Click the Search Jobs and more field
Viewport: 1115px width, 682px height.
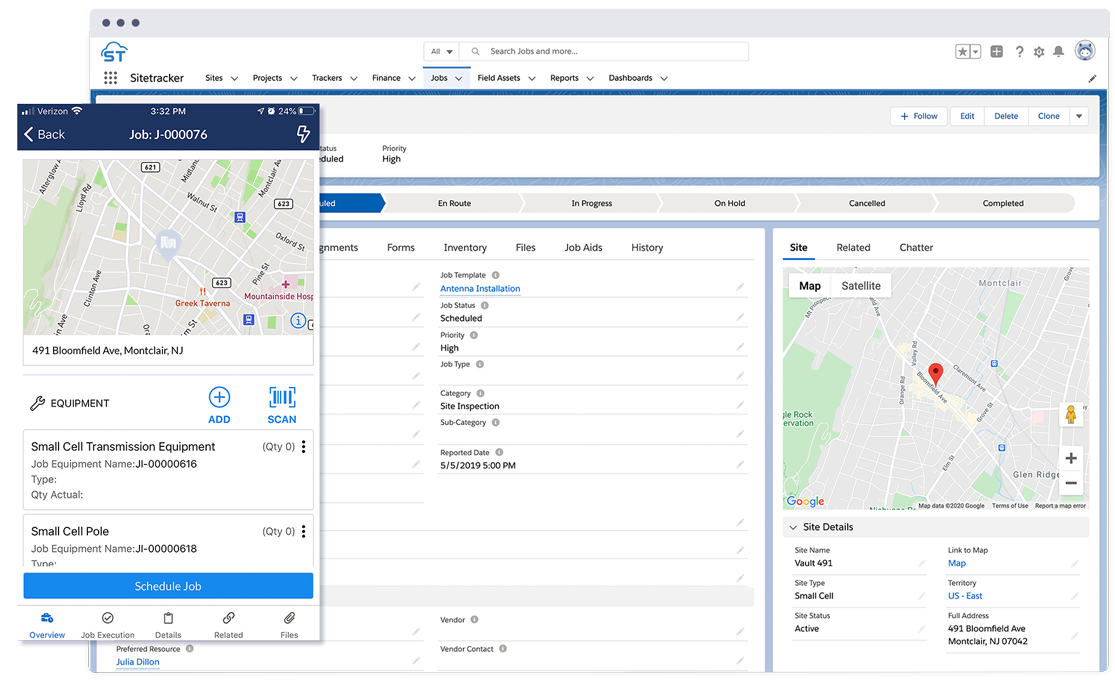(604, 51)
